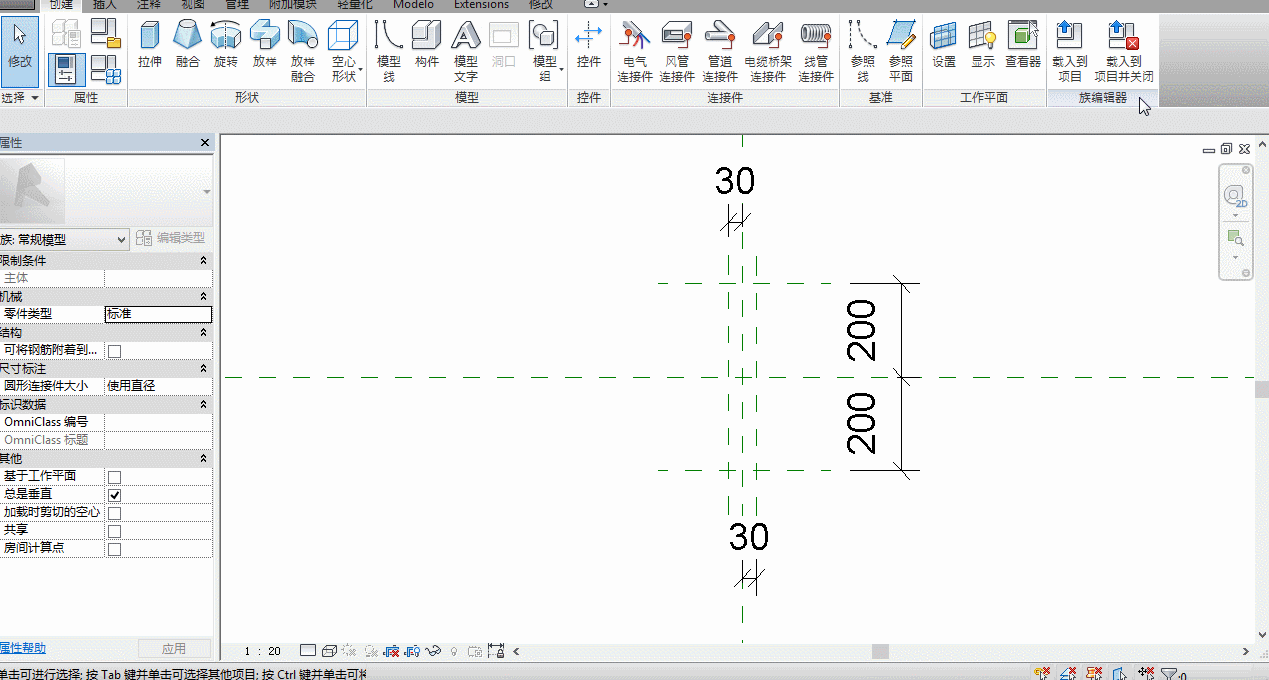This screenshot has height=680, width=1269.
Task: Collapse the 限制条件 section
Action: coord(204,260)
